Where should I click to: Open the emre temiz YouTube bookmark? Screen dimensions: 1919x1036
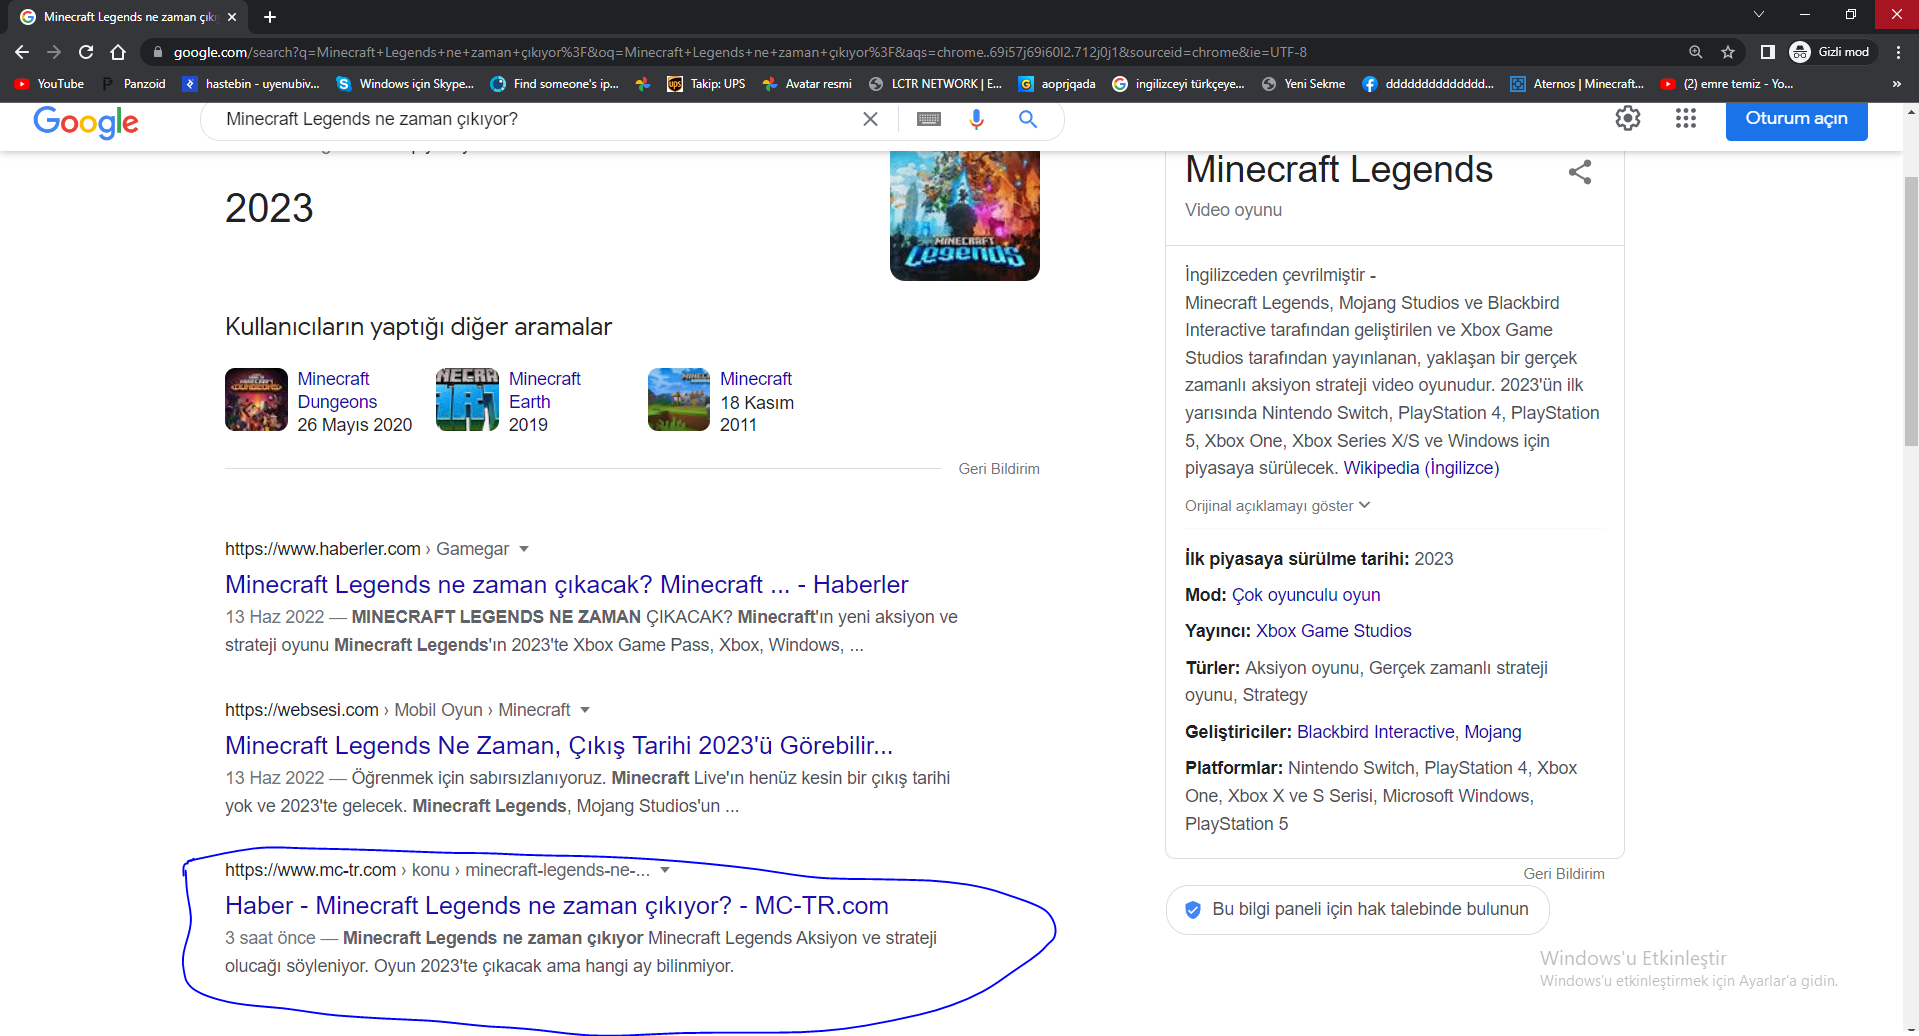1727,84
